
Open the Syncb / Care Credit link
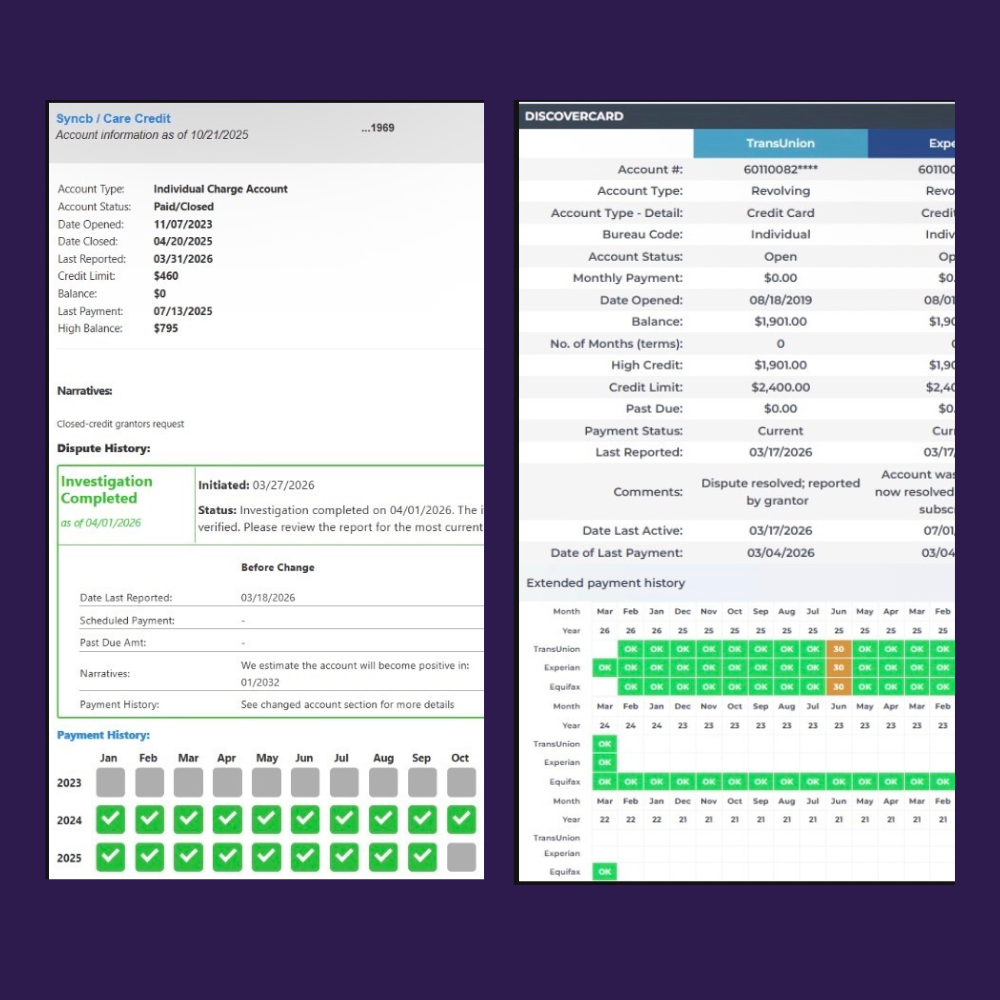tap(114, 119)
